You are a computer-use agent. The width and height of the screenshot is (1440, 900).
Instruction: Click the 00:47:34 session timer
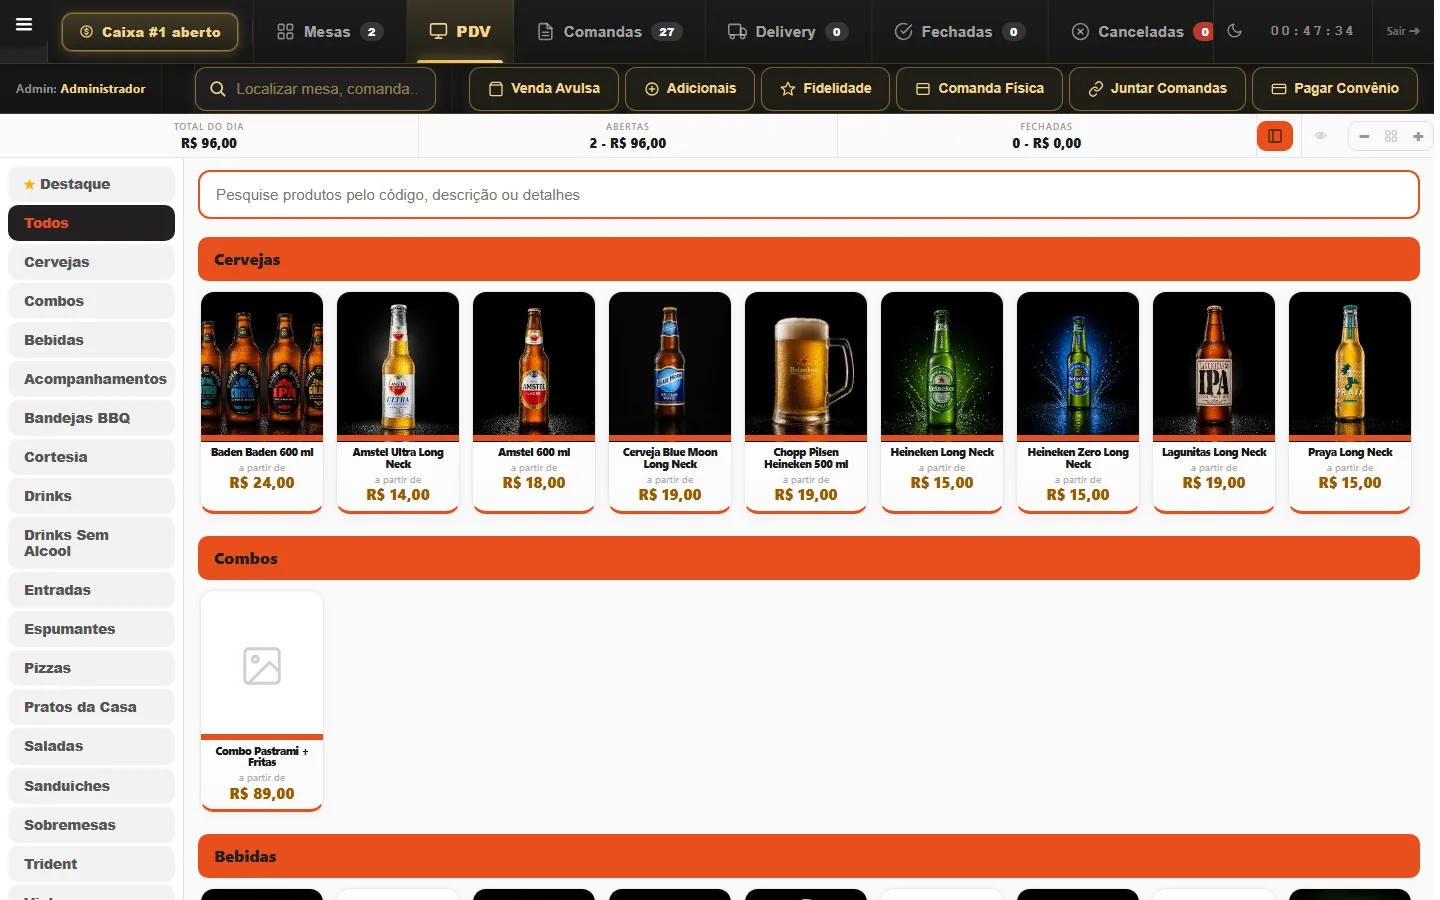(x=1312, y=31)
